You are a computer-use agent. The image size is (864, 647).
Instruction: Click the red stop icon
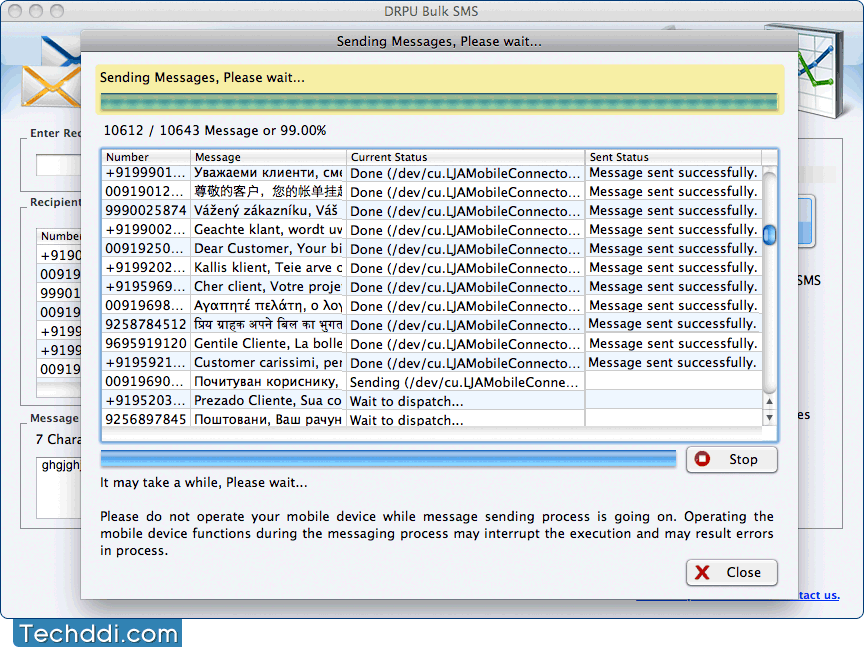point(702,459)
